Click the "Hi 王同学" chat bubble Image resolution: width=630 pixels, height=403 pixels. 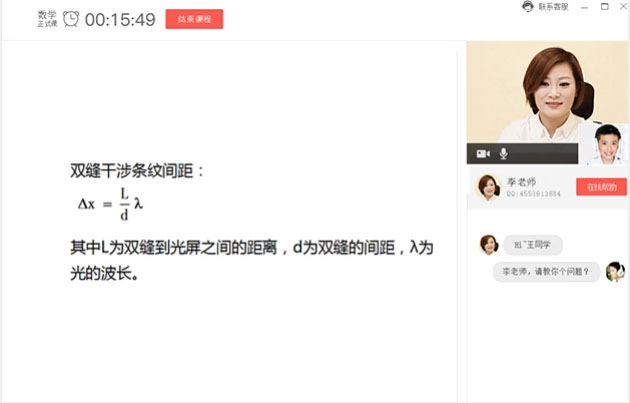[532, 245]
